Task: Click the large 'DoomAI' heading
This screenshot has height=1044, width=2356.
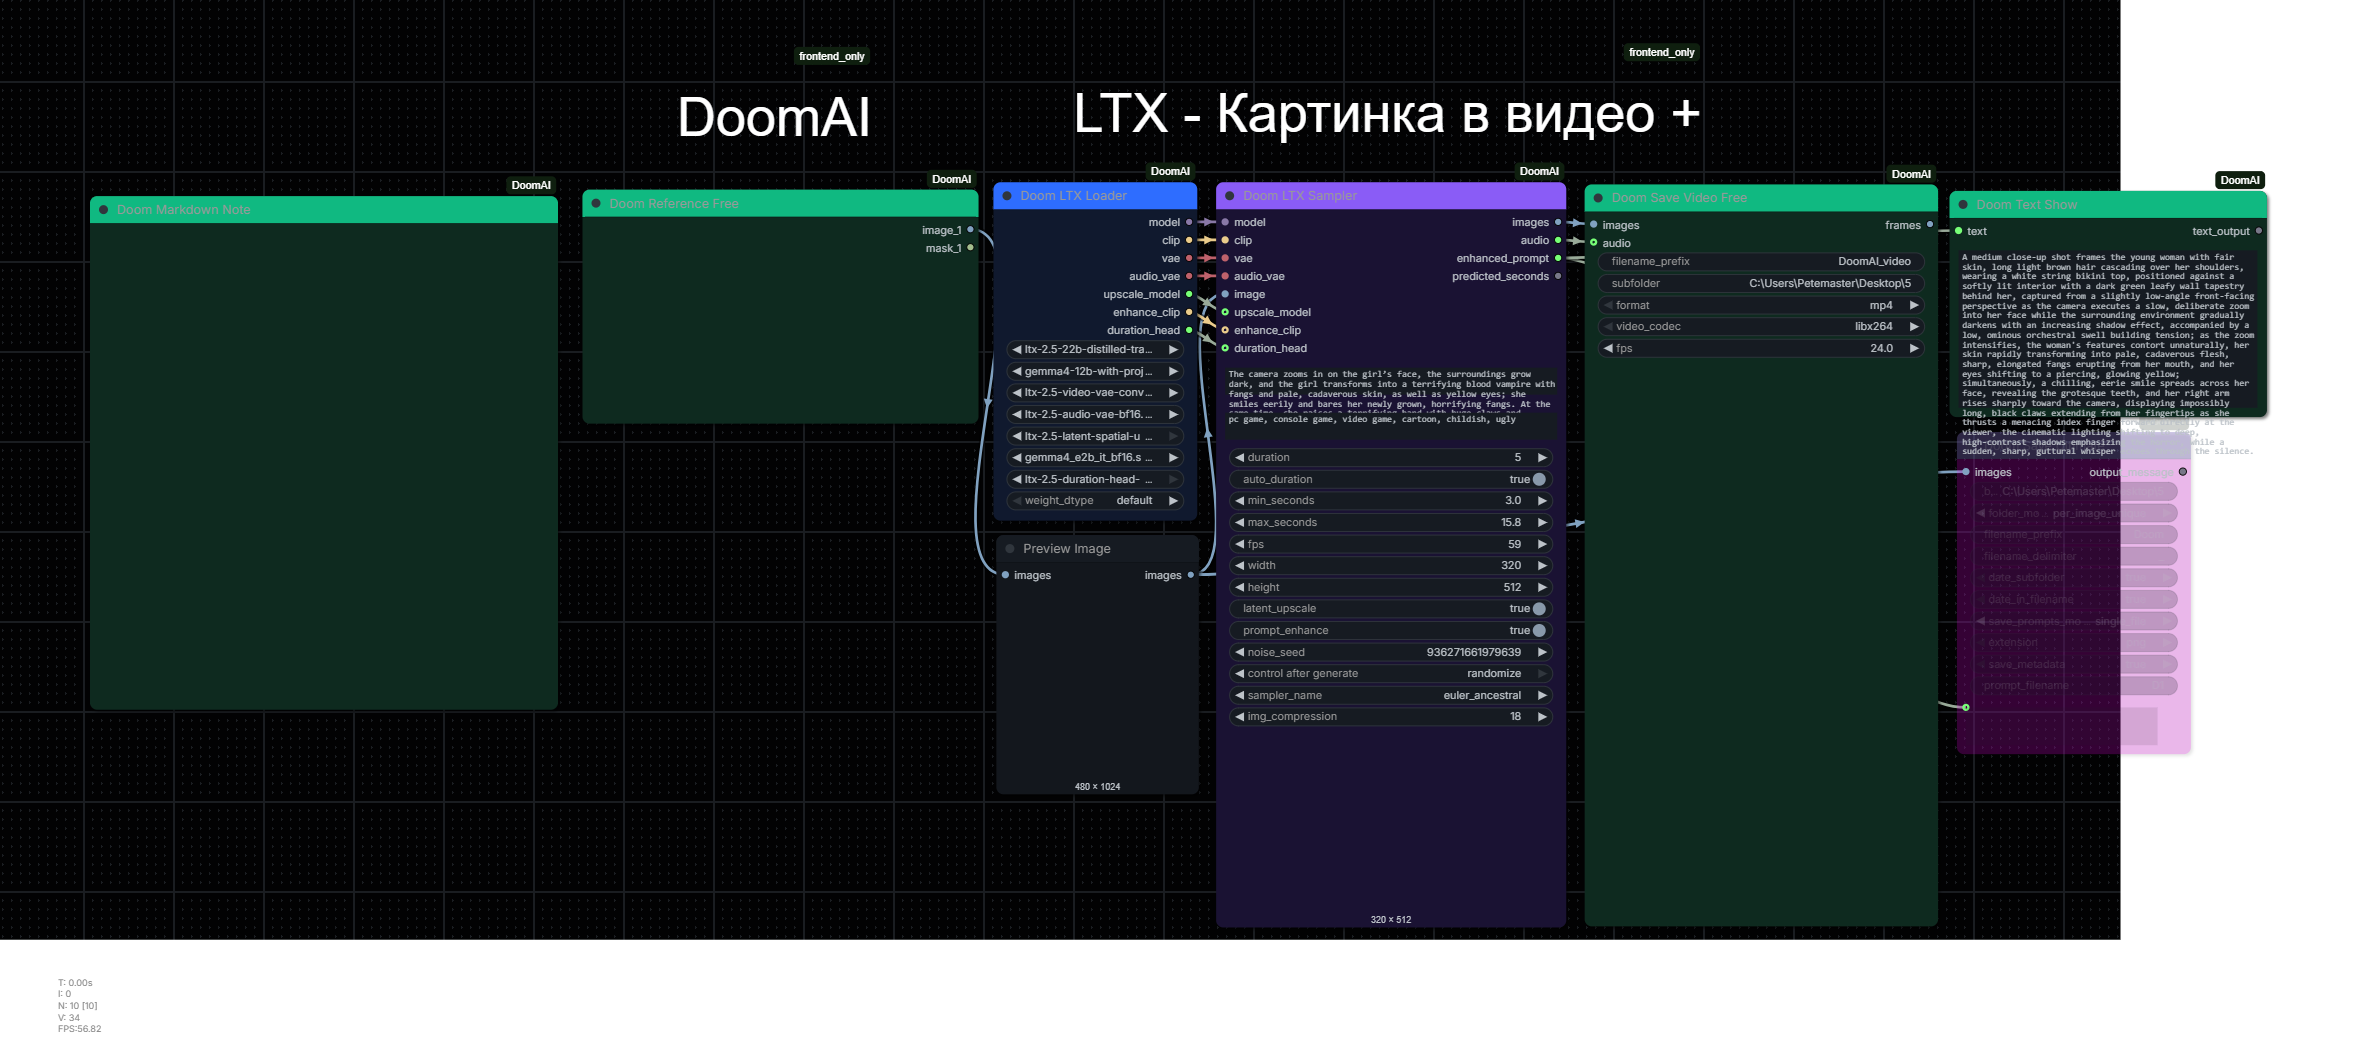Action: tap(773, 117)
